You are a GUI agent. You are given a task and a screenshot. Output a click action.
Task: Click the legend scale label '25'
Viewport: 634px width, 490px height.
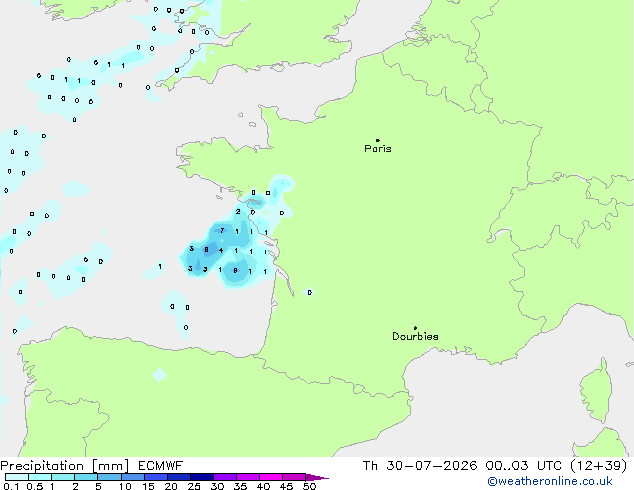pos(194,486)
